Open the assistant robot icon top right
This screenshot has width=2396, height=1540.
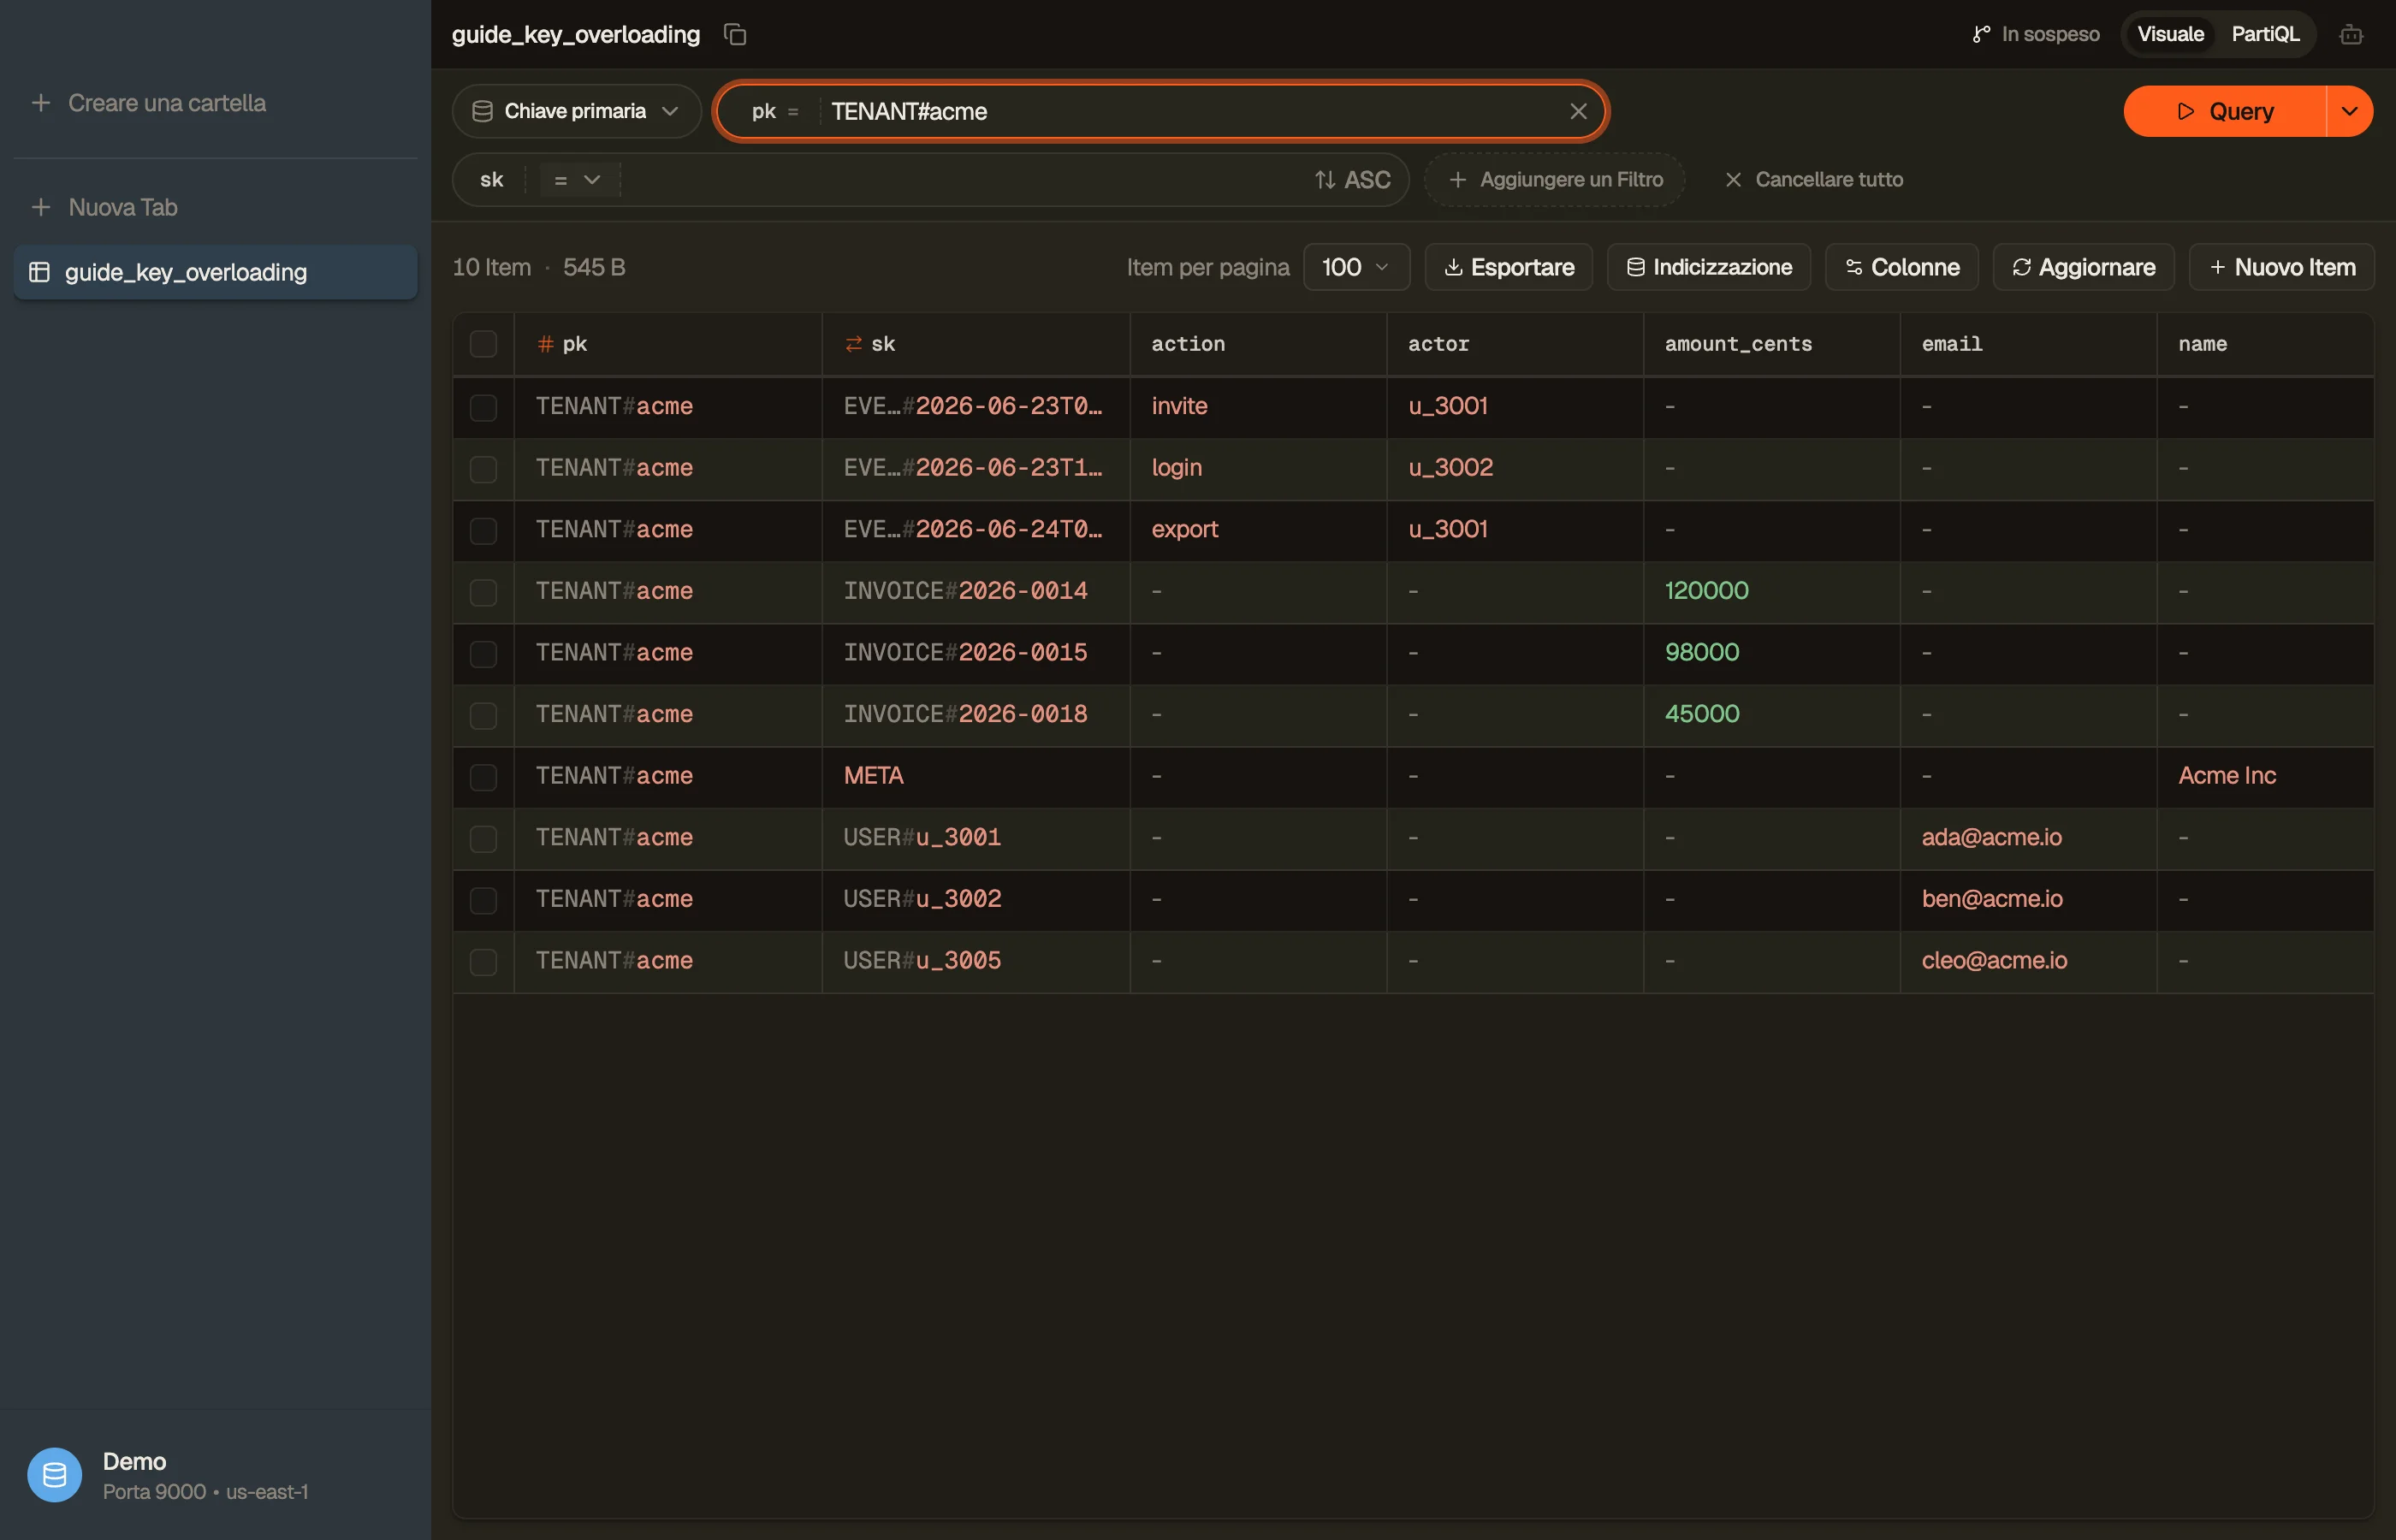point(2351,35)
